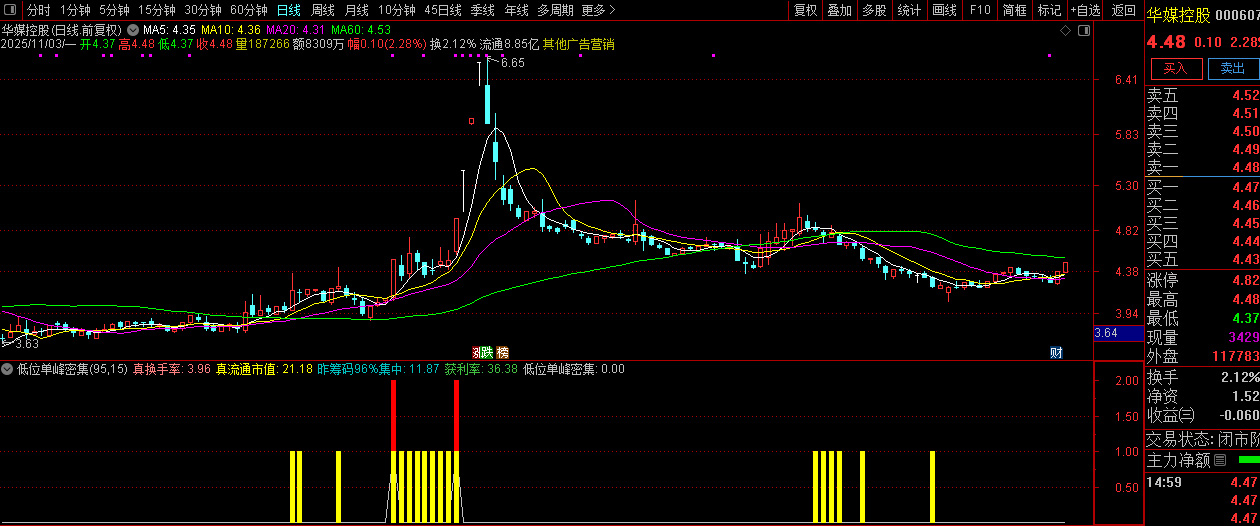Click the red 买入 buy button
This screenshot has height=526, width=1260.
pos(1176,69)
